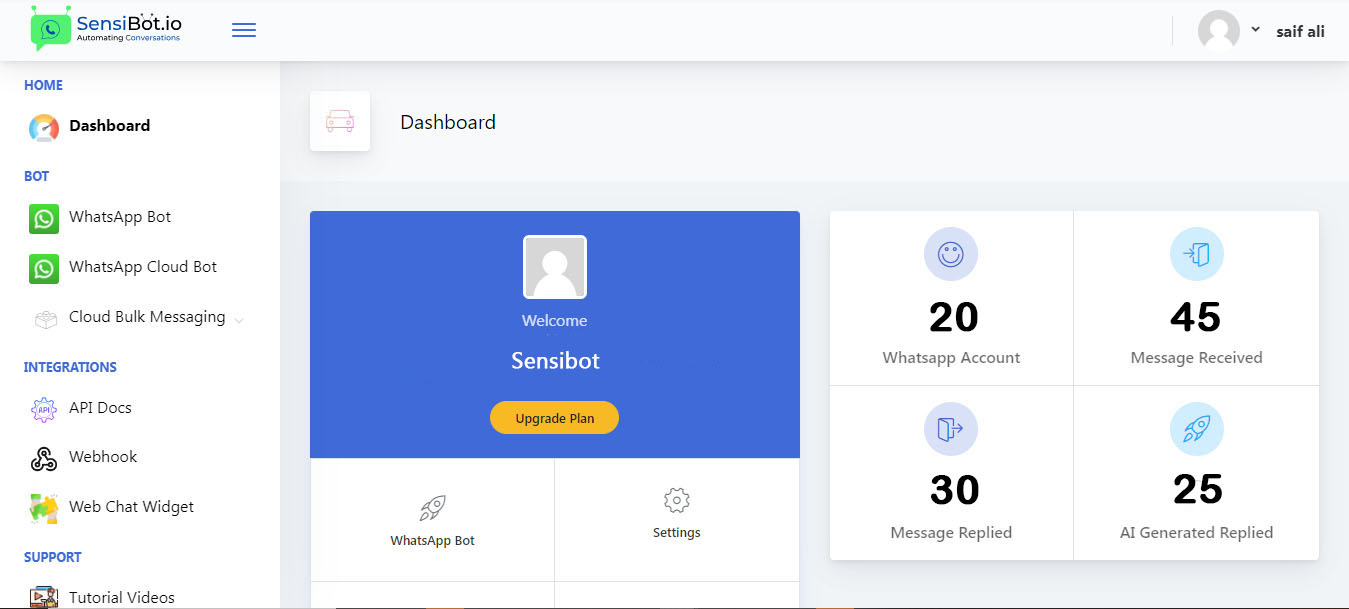Viewport: 1349px width, 609px height.
Task: Click the Message Replied icon
Action: pos(950,429)
